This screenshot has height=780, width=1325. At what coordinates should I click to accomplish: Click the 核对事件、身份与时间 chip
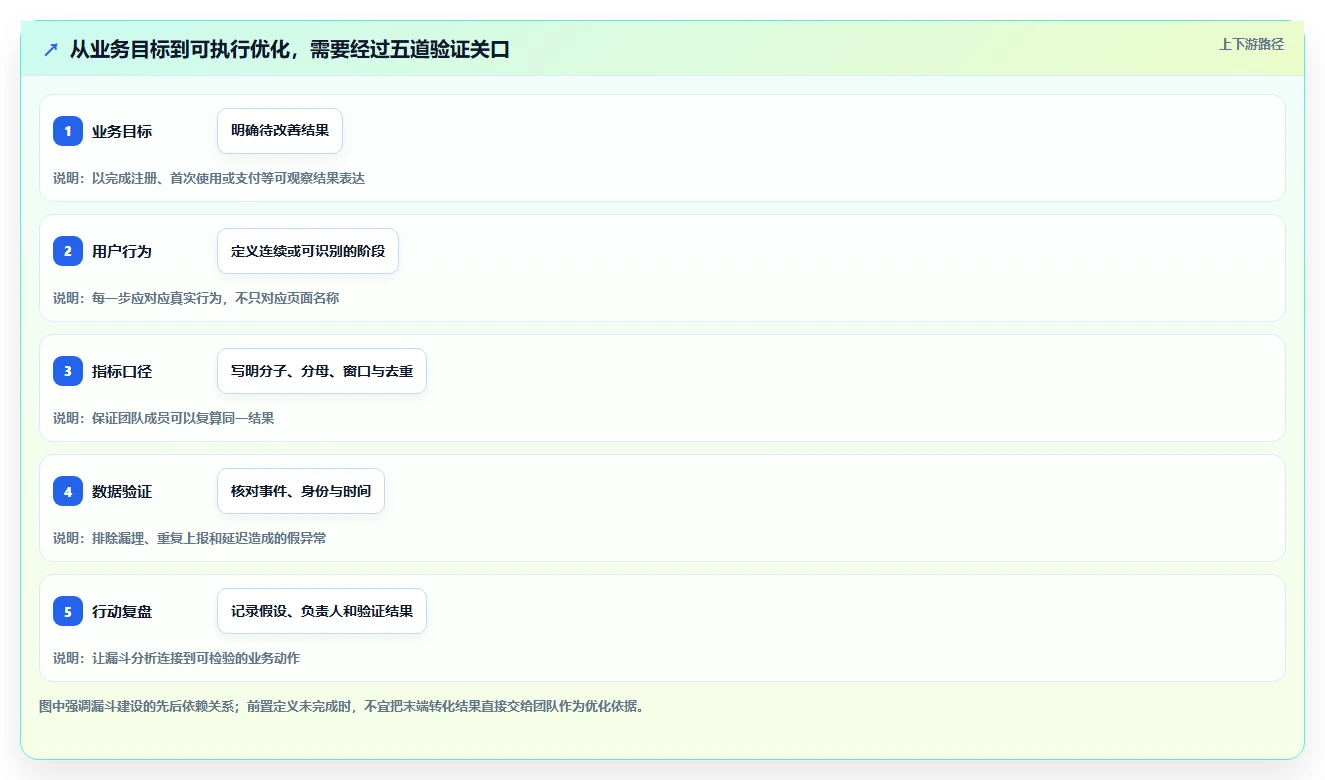point(301,491)
